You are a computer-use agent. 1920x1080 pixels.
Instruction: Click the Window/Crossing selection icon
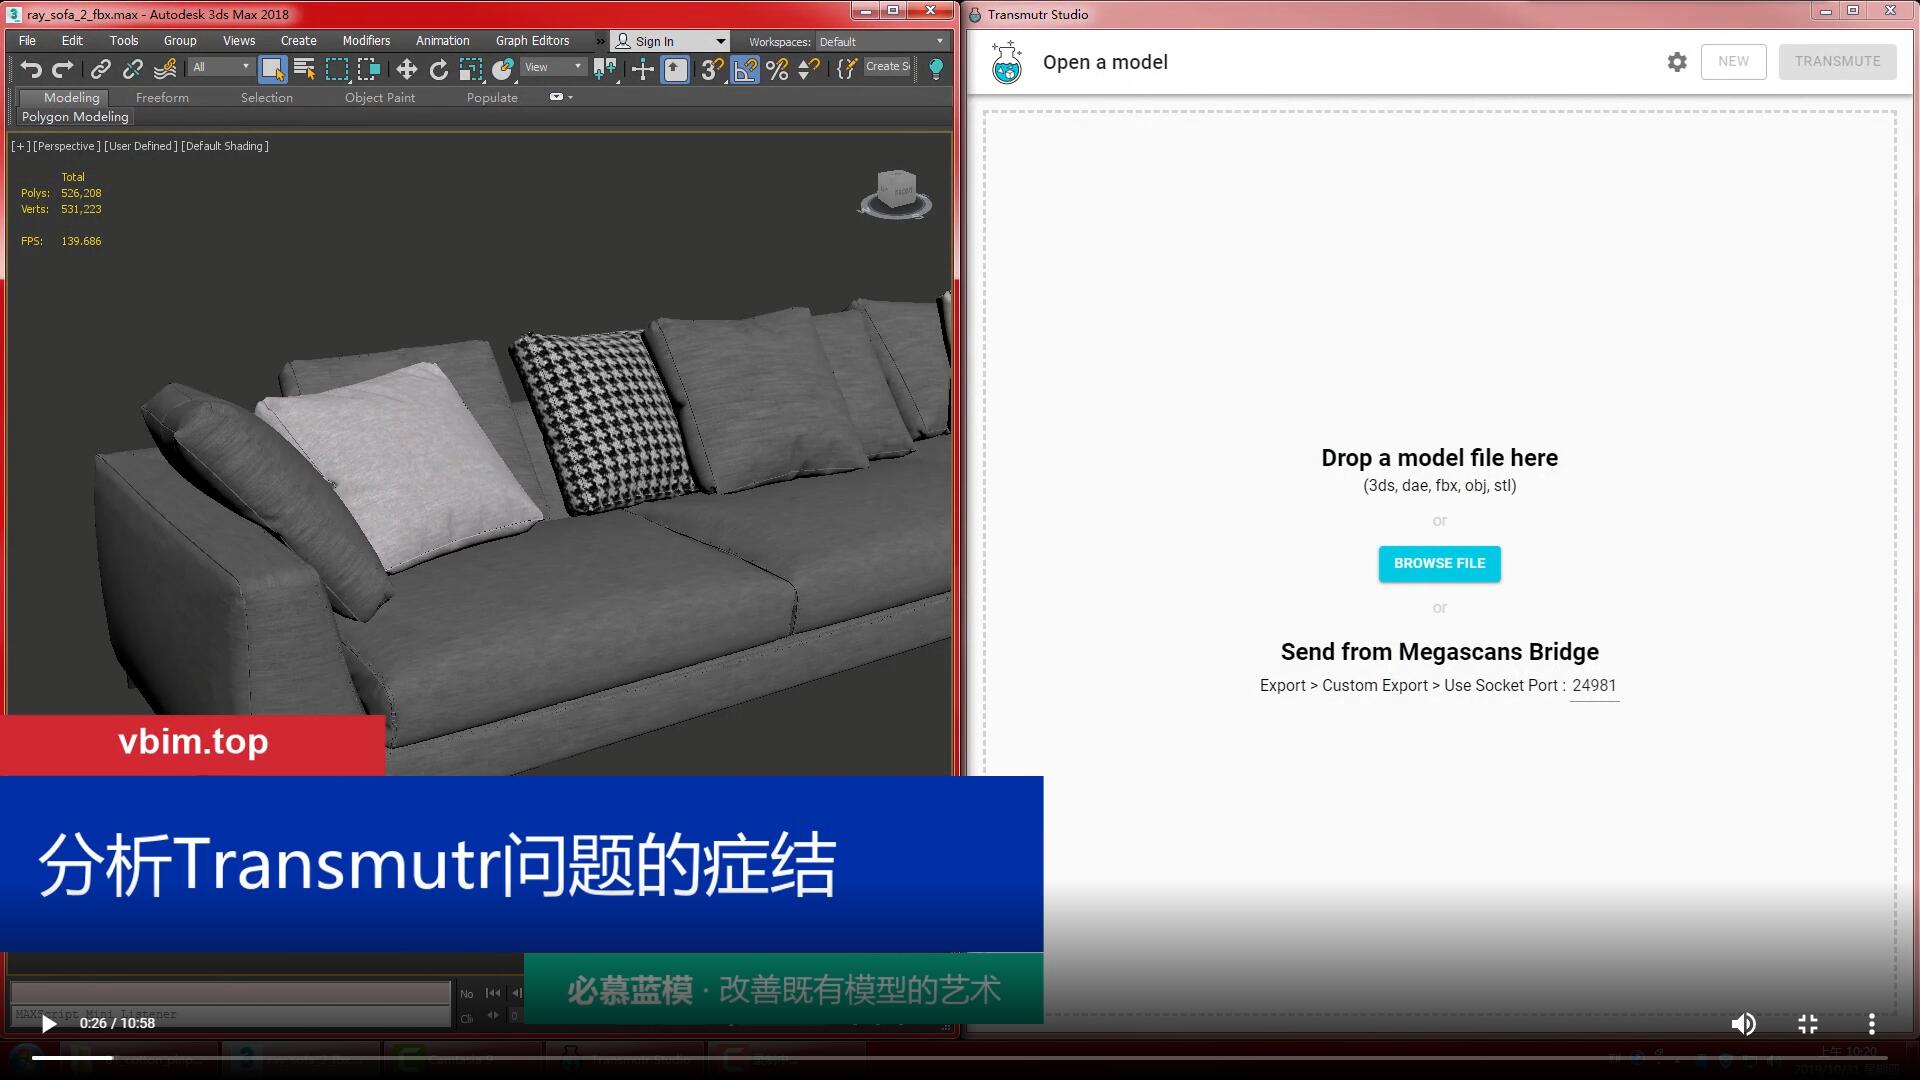(x=368, y=69)
